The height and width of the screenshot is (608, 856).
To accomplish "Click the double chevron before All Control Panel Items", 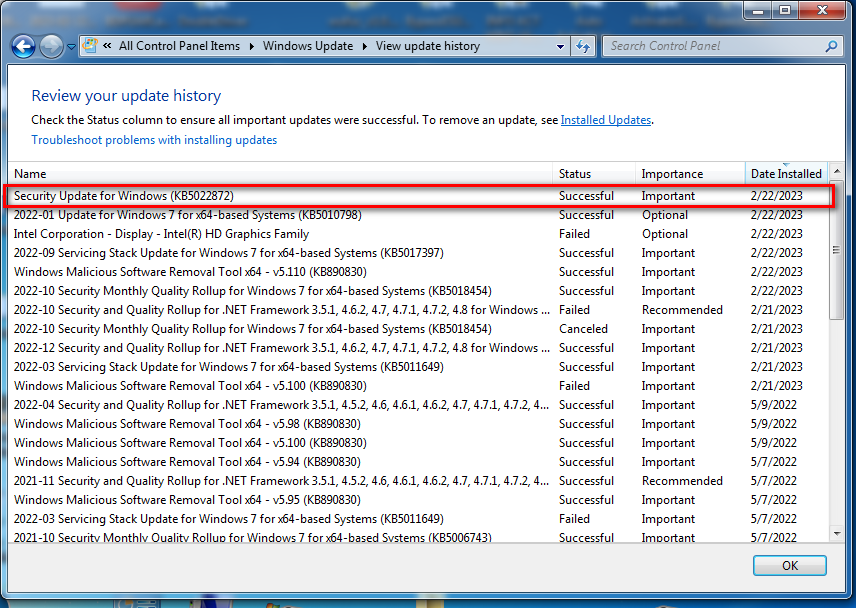I will 108,46.
